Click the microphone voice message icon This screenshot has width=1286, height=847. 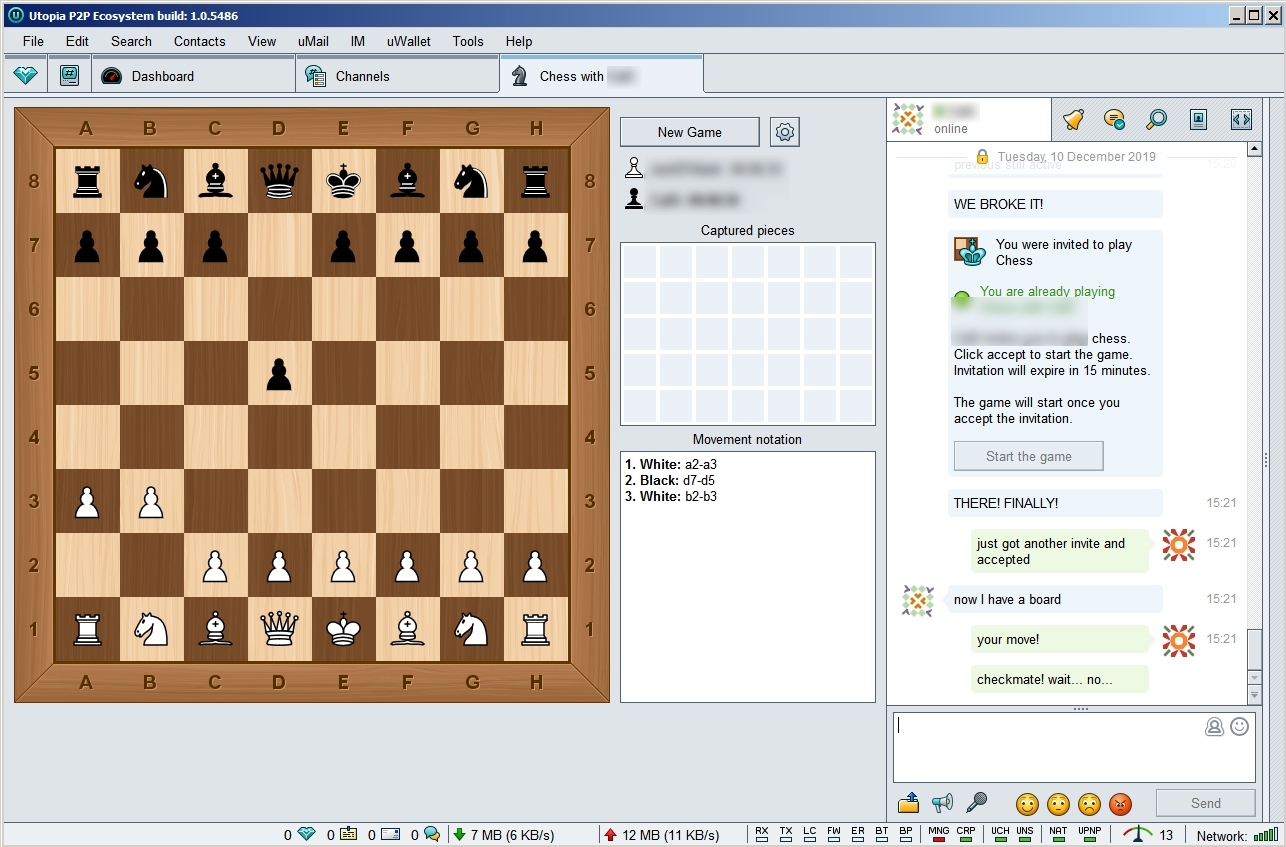pyautogui.click(x=976, y=803)
